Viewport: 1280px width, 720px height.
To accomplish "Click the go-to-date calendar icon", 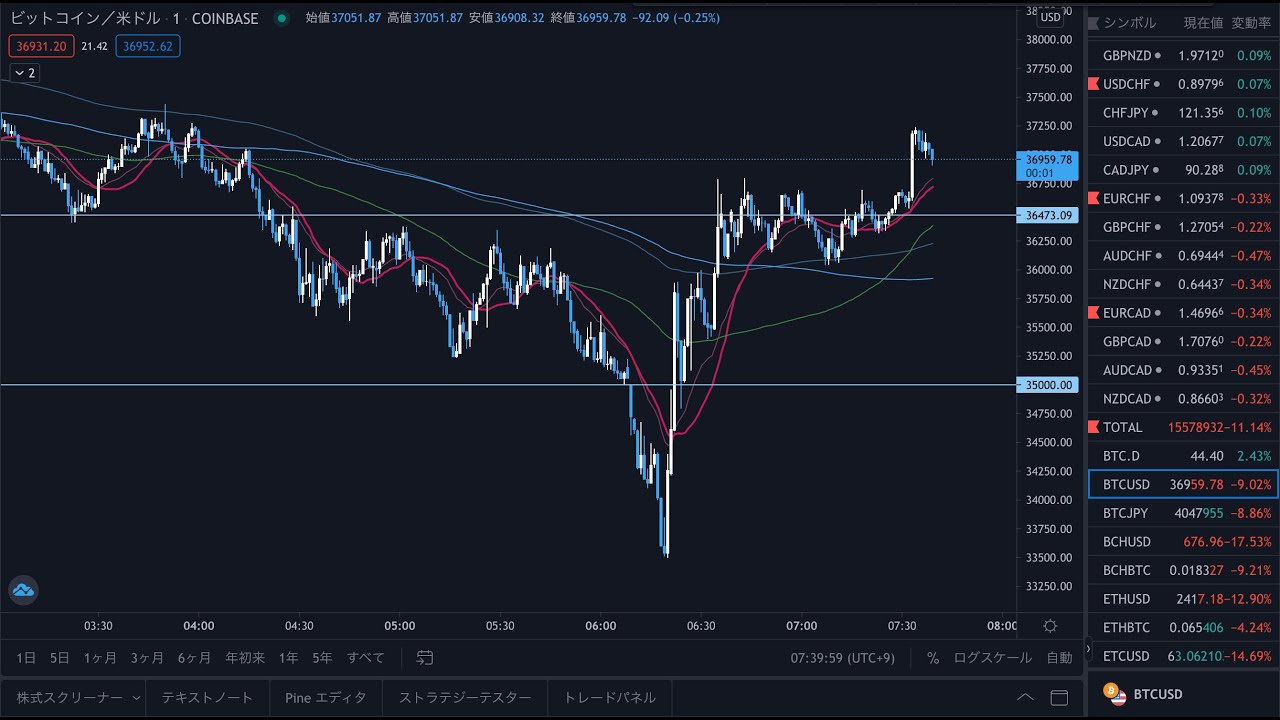I will point(425,658).
